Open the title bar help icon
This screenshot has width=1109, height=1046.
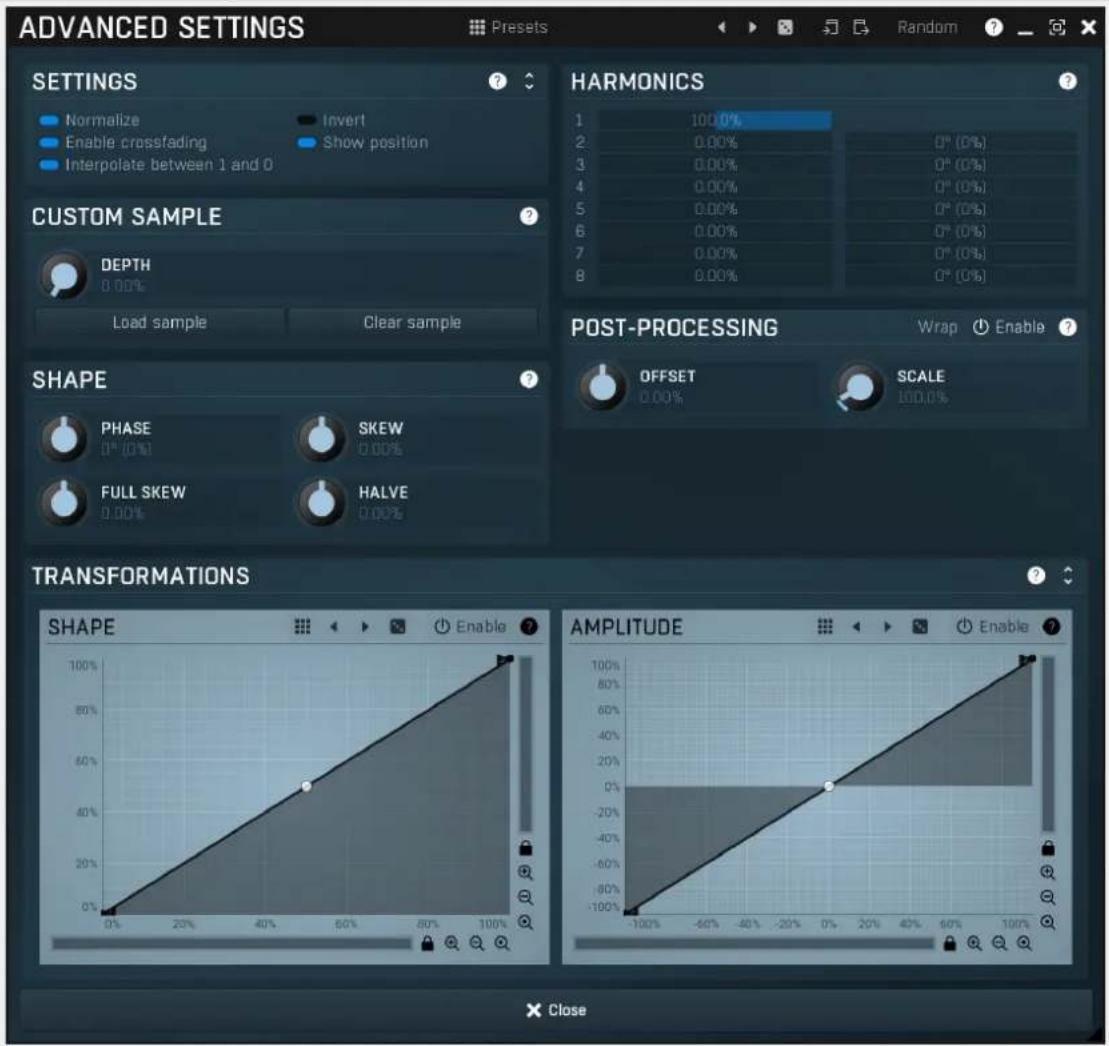(993, 27)
